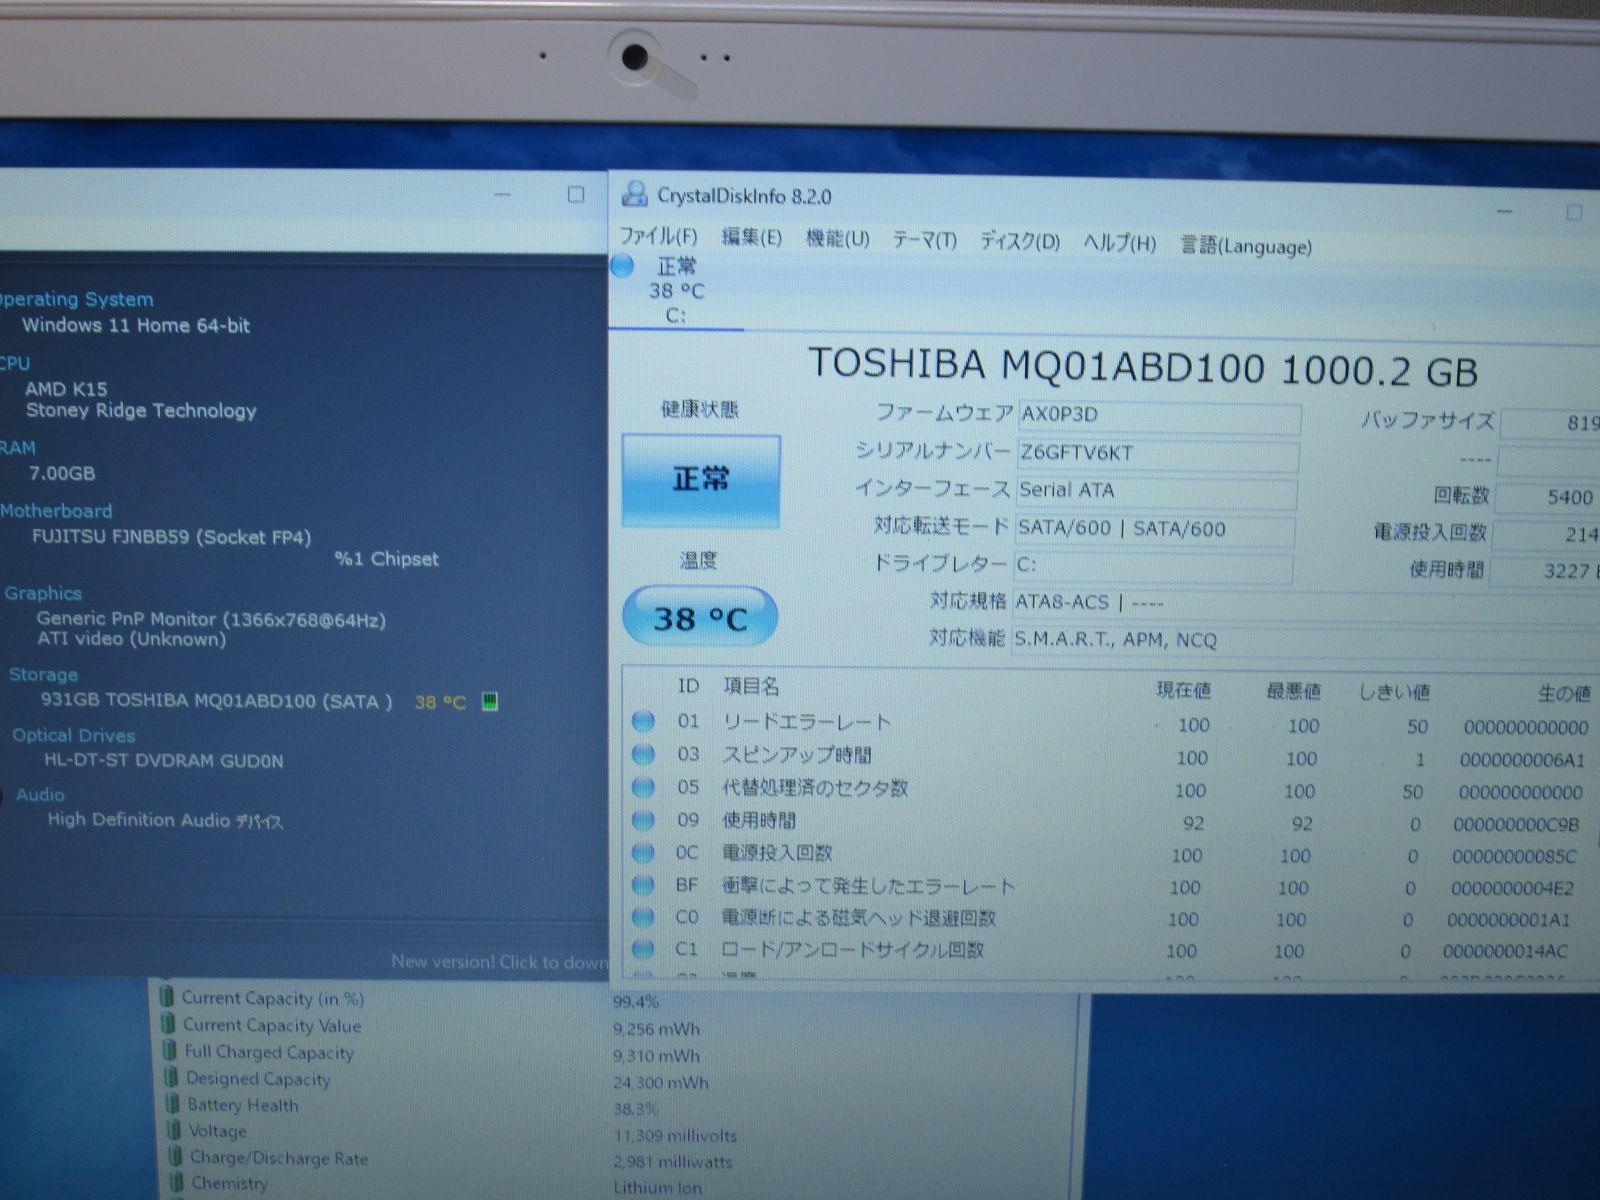Click the status icon for attribute 01
The height and width of the screenshot is (1200, 1600).
coord(643,720)
